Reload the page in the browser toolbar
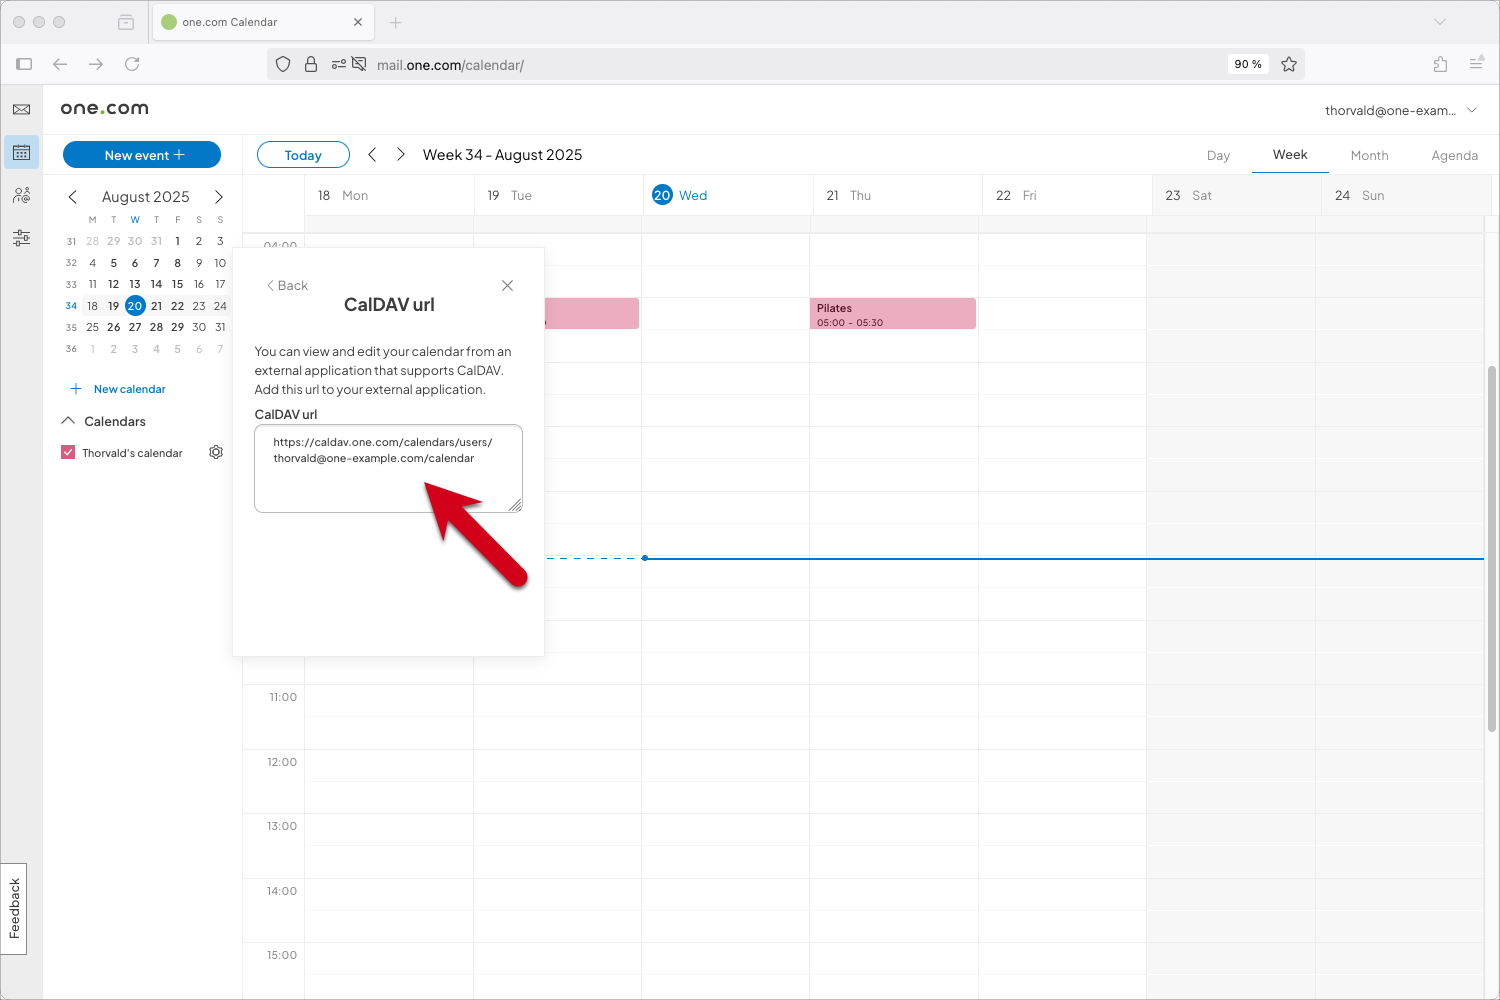 click(x=132, y=64)
